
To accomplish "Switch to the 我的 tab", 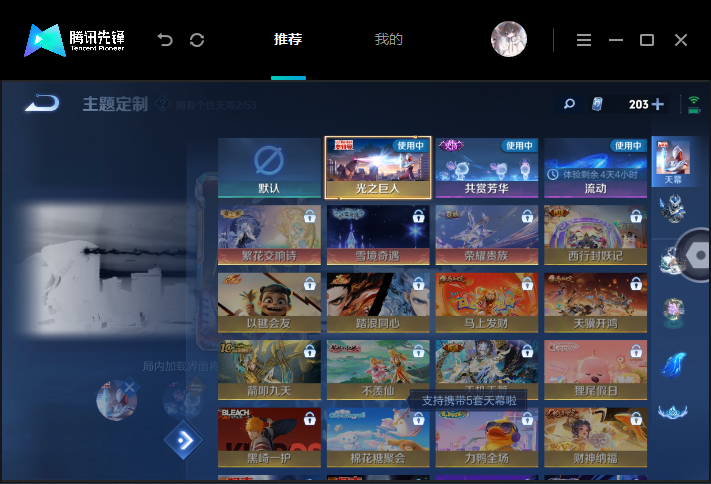I will [x=389, y=39].
